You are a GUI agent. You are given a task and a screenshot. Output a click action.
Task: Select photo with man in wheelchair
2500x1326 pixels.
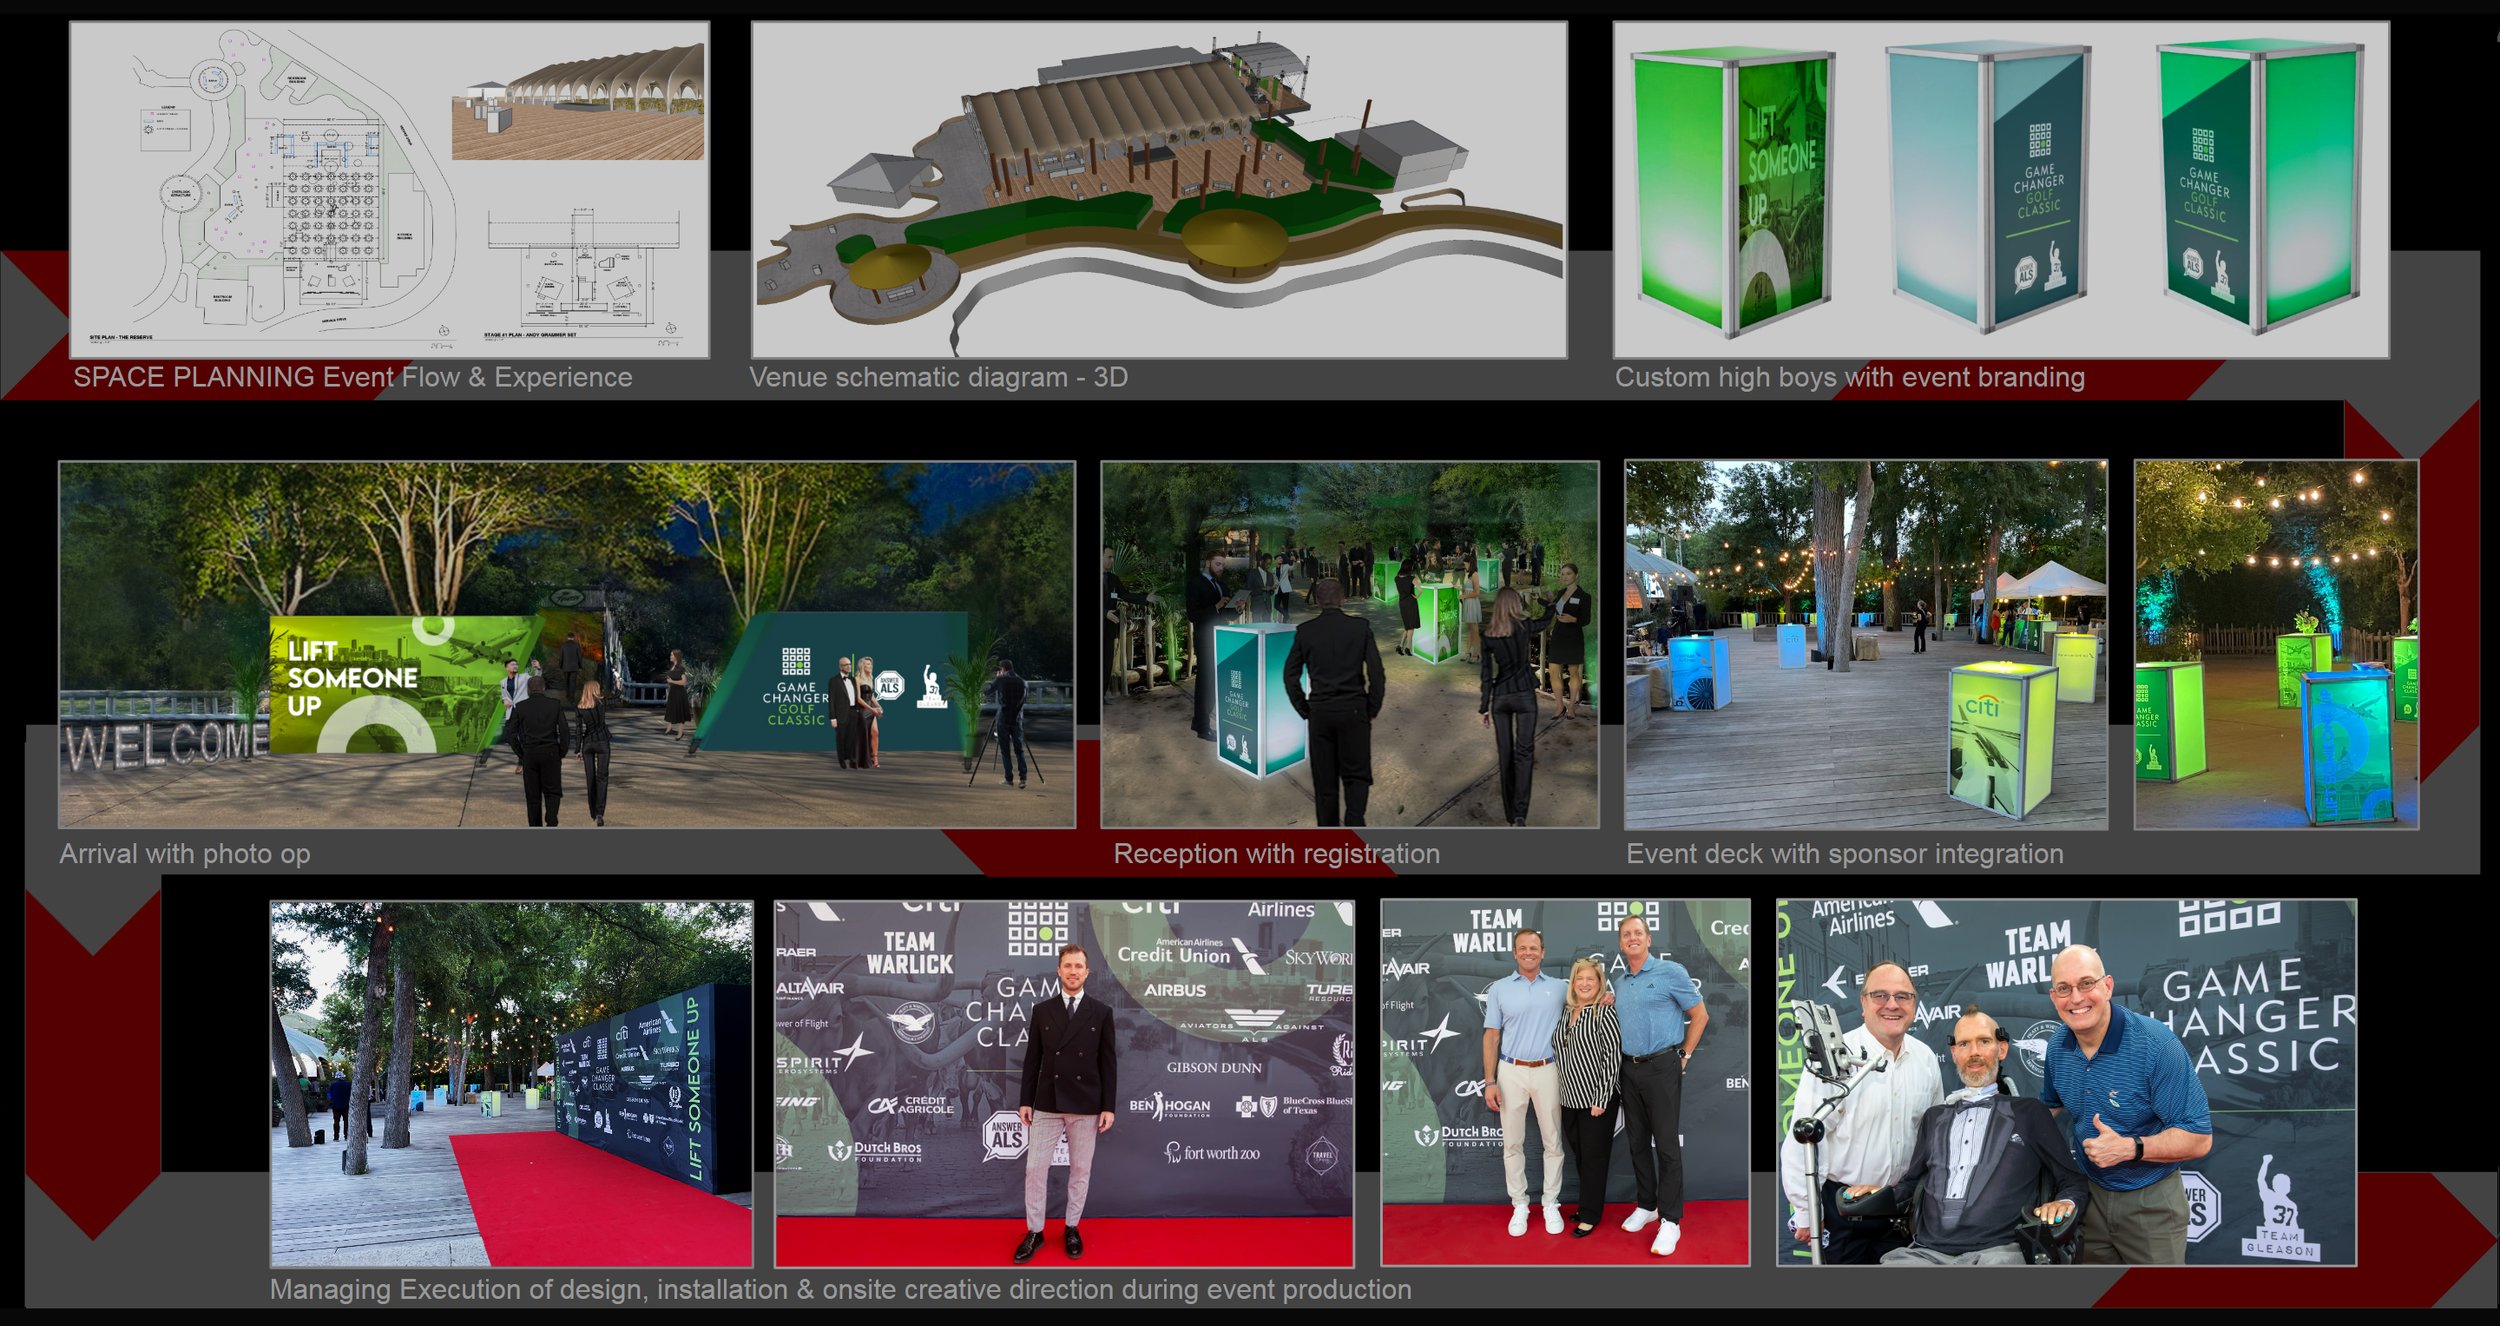2065,1083
